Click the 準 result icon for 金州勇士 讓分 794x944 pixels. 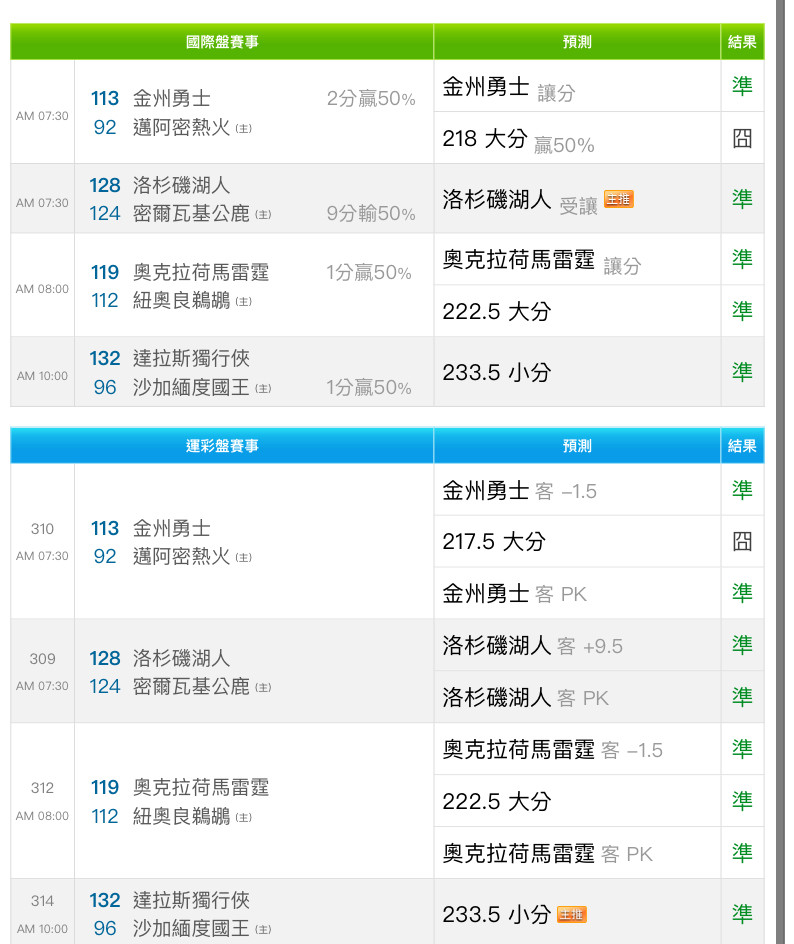pyautogui.click(x=742, y=86)
